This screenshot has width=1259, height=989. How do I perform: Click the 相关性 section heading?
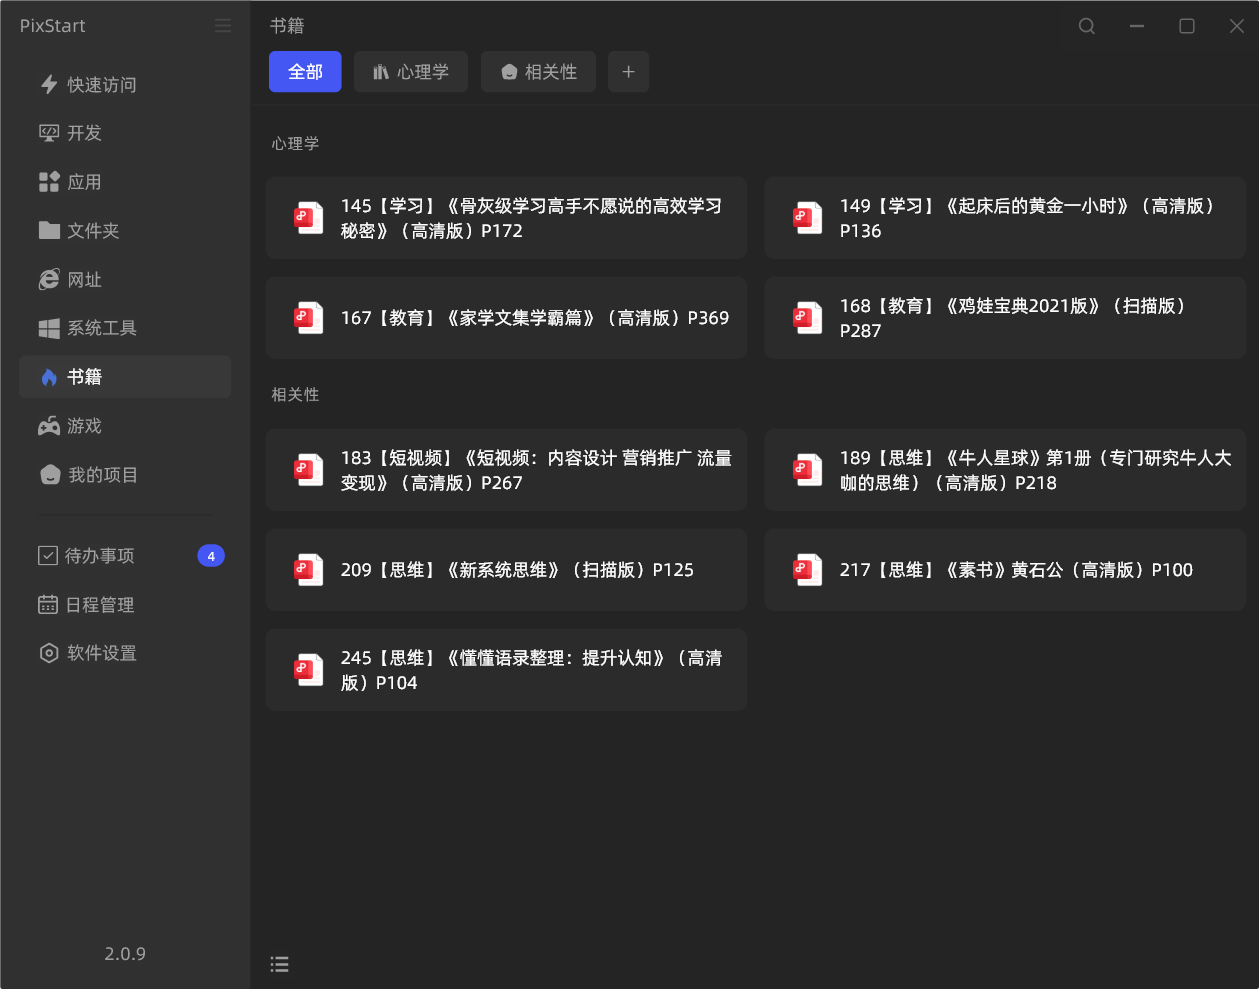point(295,395)
